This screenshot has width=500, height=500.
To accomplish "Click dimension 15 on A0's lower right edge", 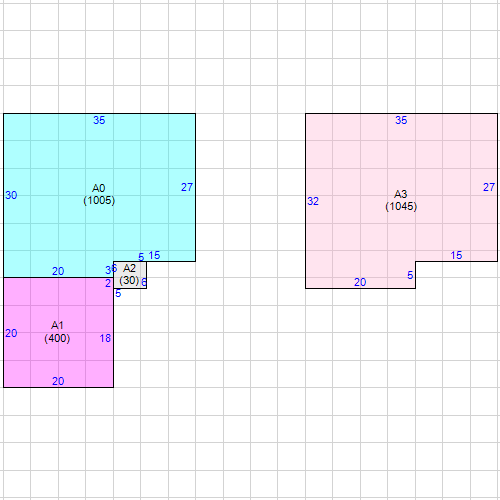I will [154, 255].
